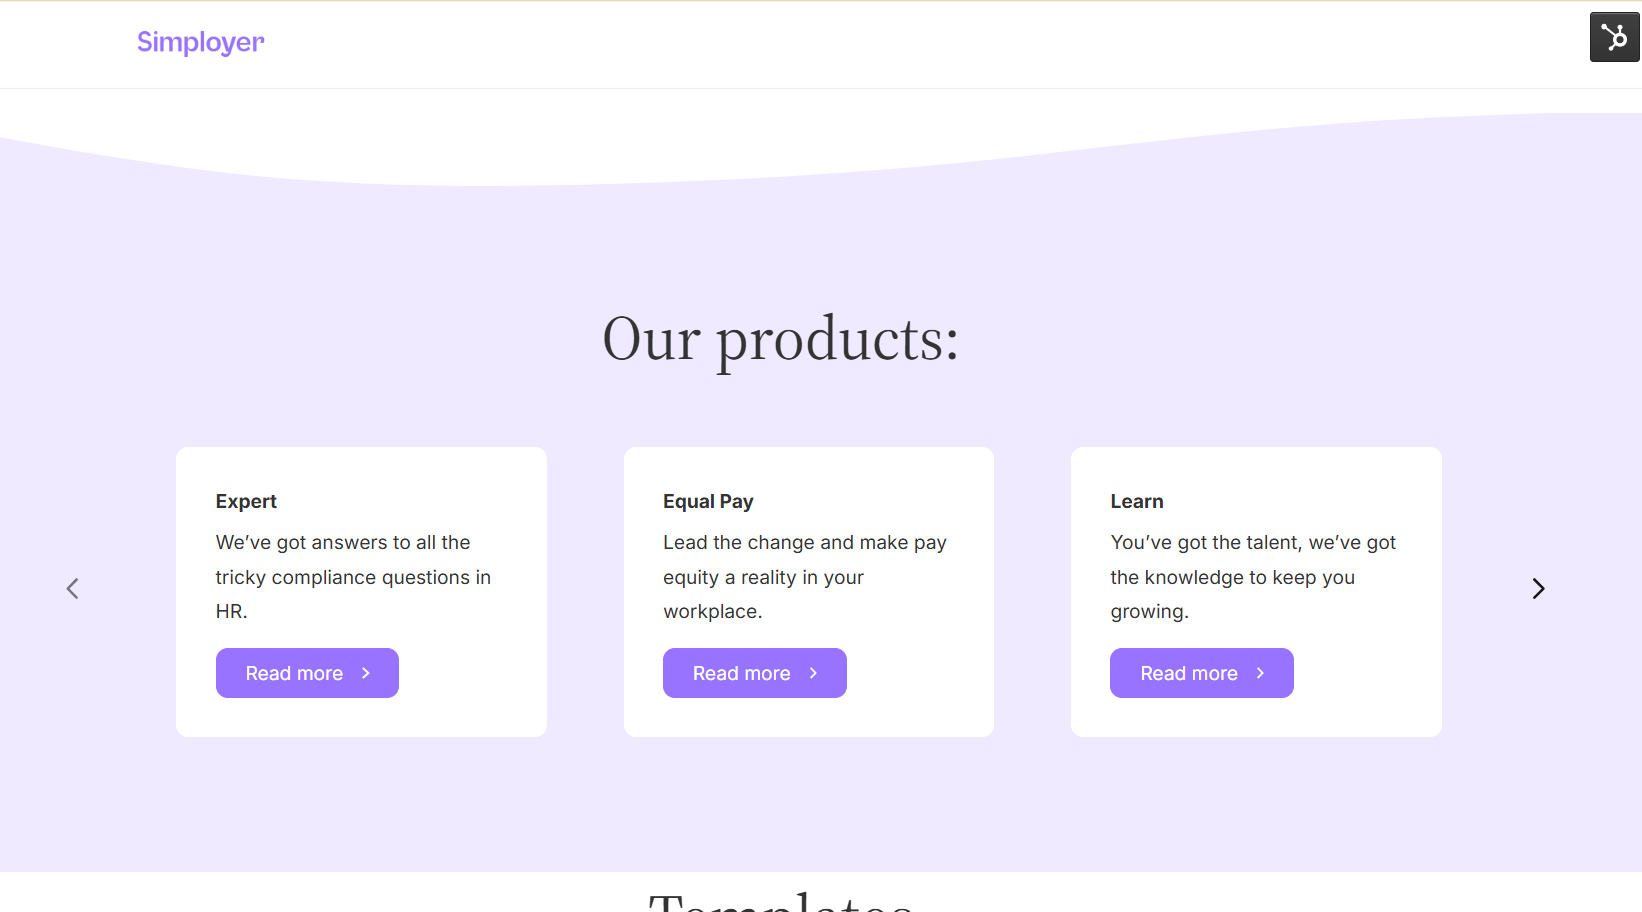Click the Equal Pay equity description text
This screenshot has height=912, width=1642.
click(804, 577)
